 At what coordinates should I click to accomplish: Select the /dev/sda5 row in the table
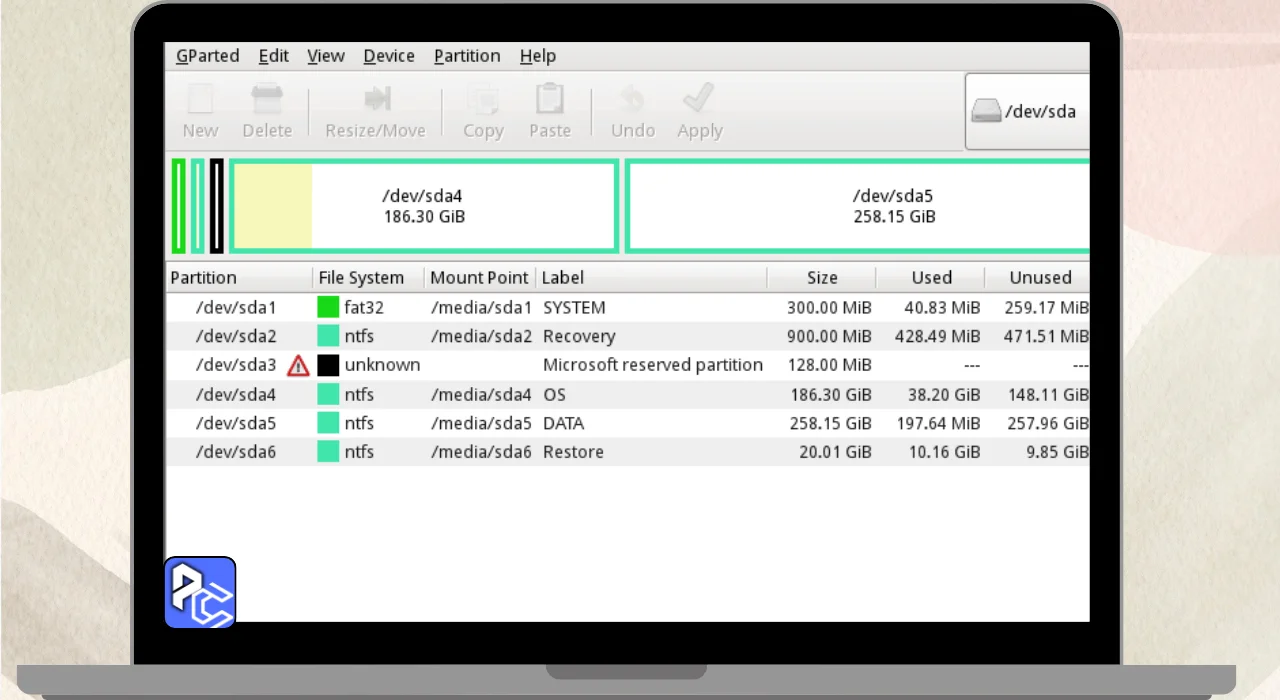(x=628, y=423)
